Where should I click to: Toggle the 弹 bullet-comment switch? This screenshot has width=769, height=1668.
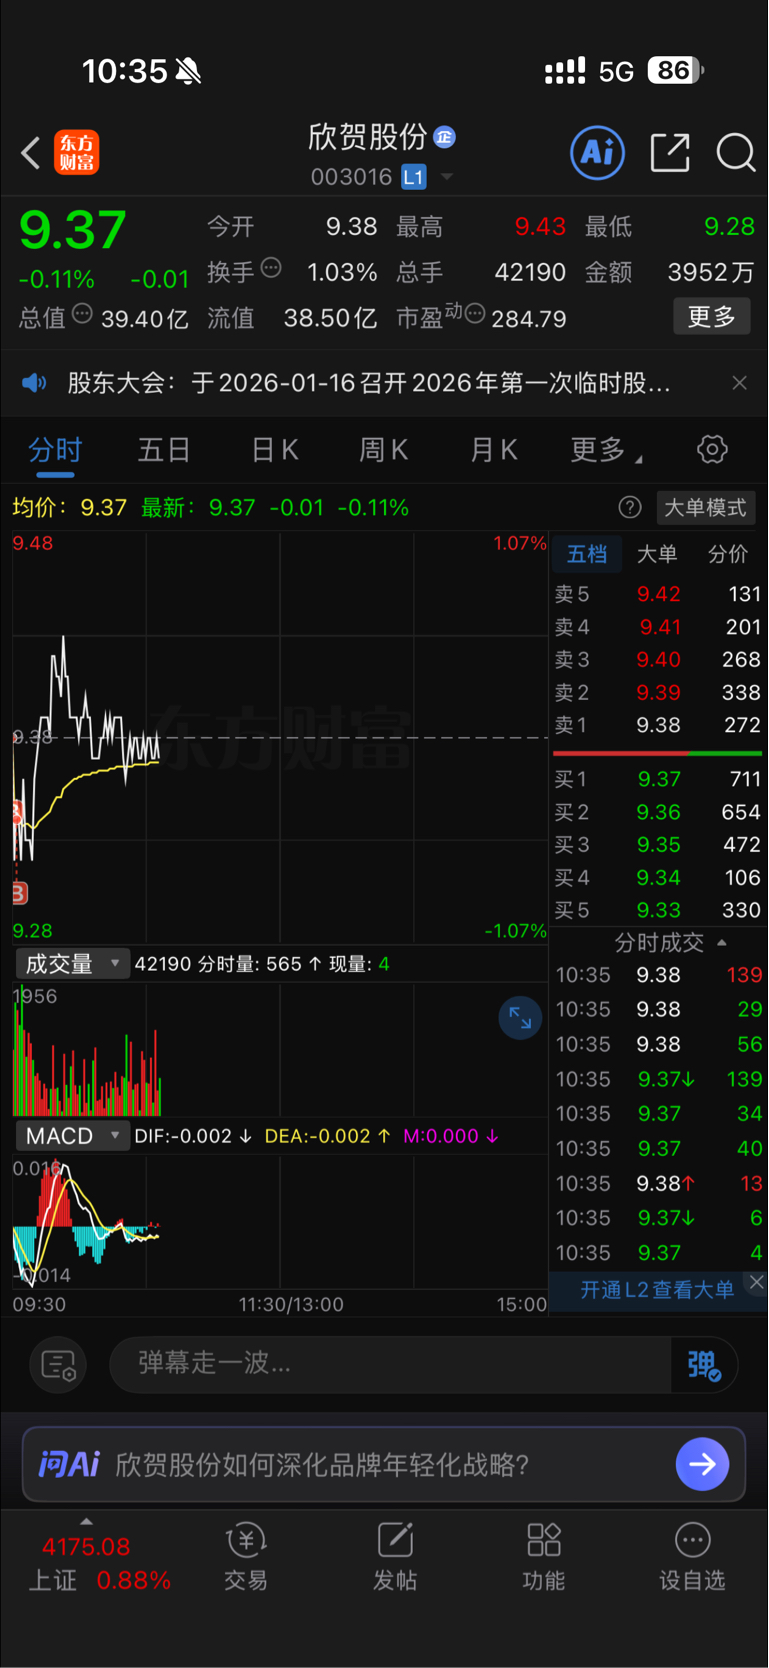(704, 1365)
